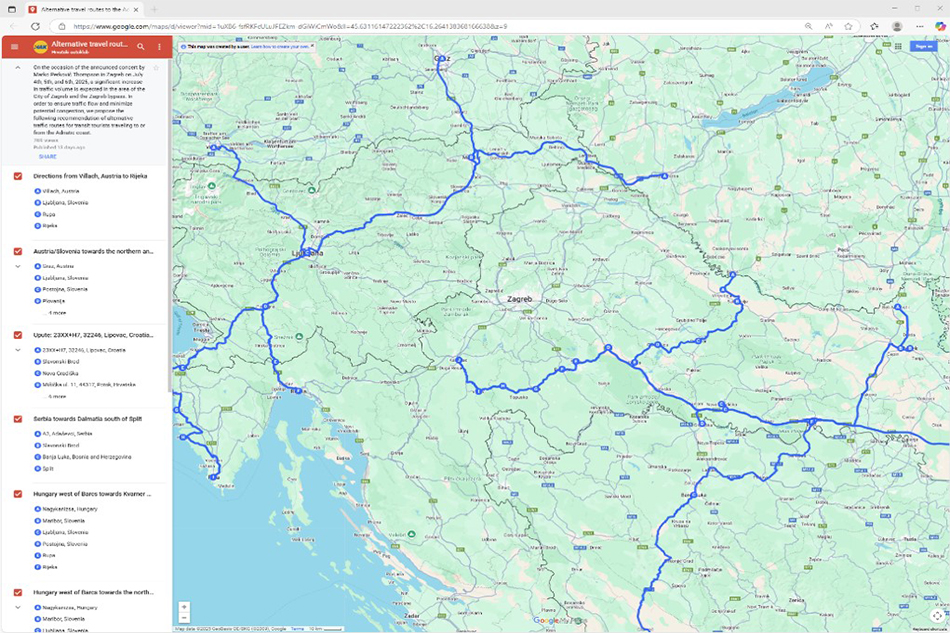The height and width of the screenshot is (633, 950).
Task: Select Slavonski Brod under Upute Lipovac route
Action: coord(61,362)
